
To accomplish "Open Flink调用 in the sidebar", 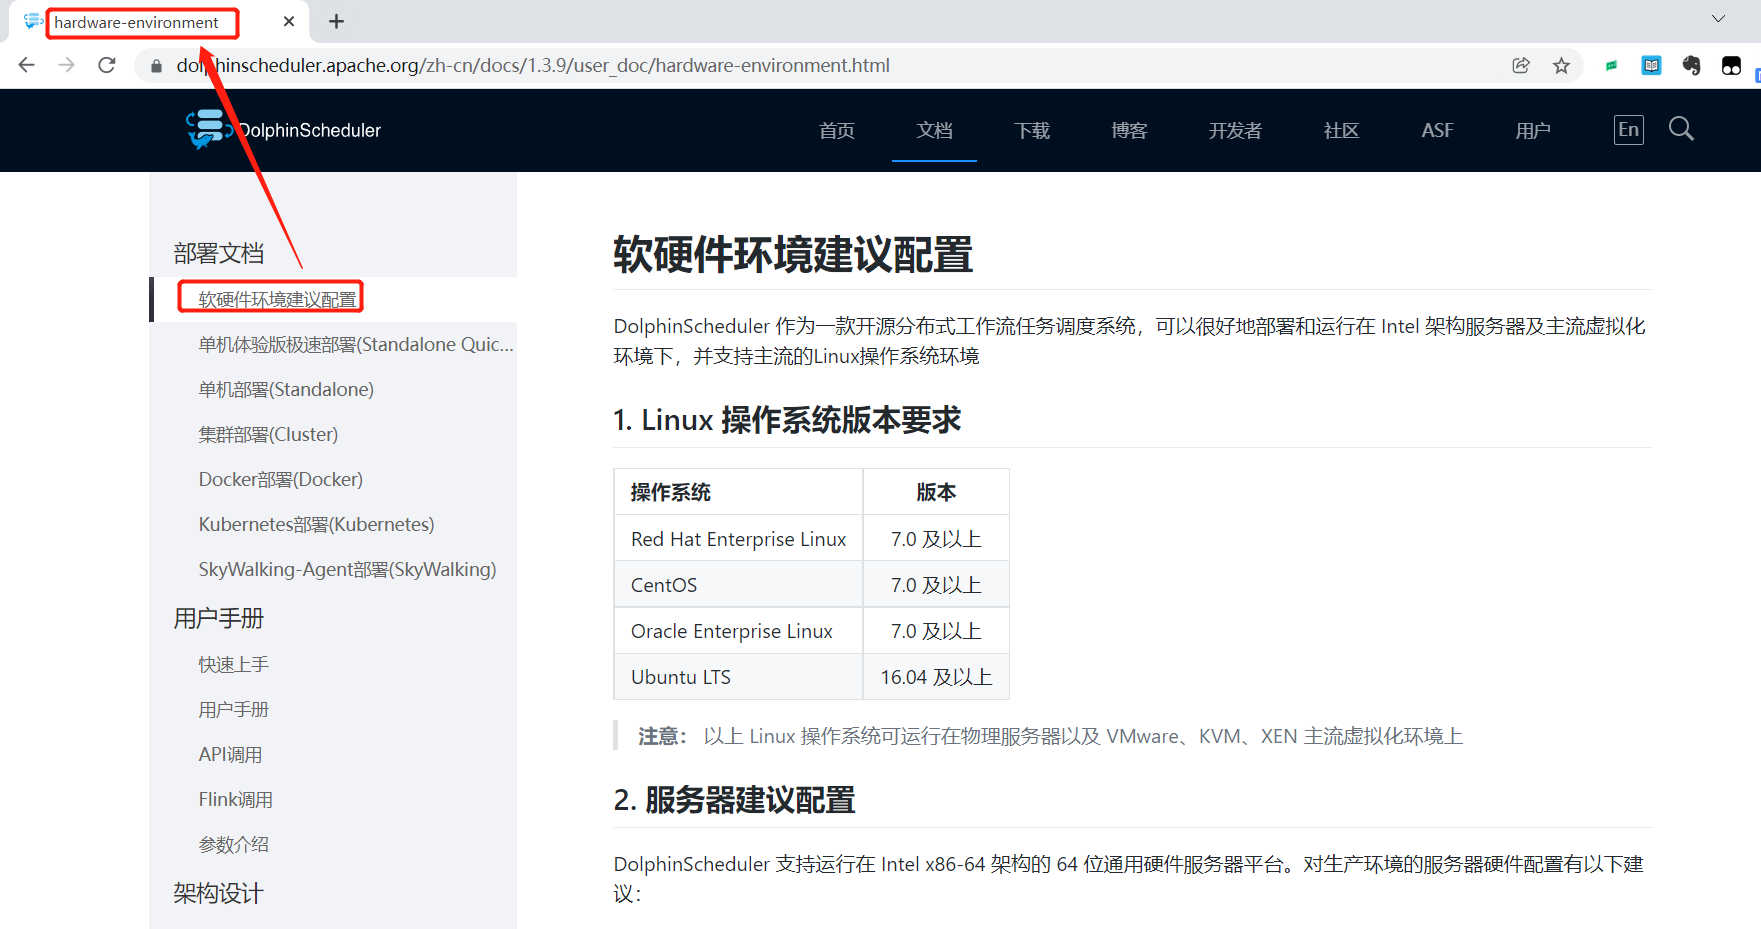I will [235, 800].
